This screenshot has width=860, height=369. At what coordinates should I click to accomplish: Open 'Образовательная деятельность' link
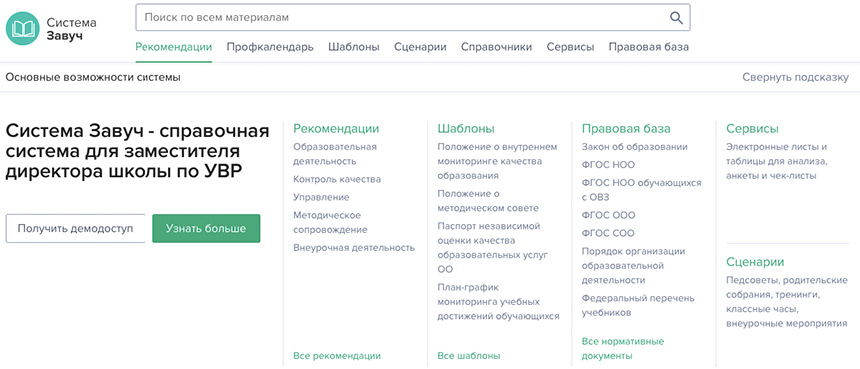tap(335, 154)
